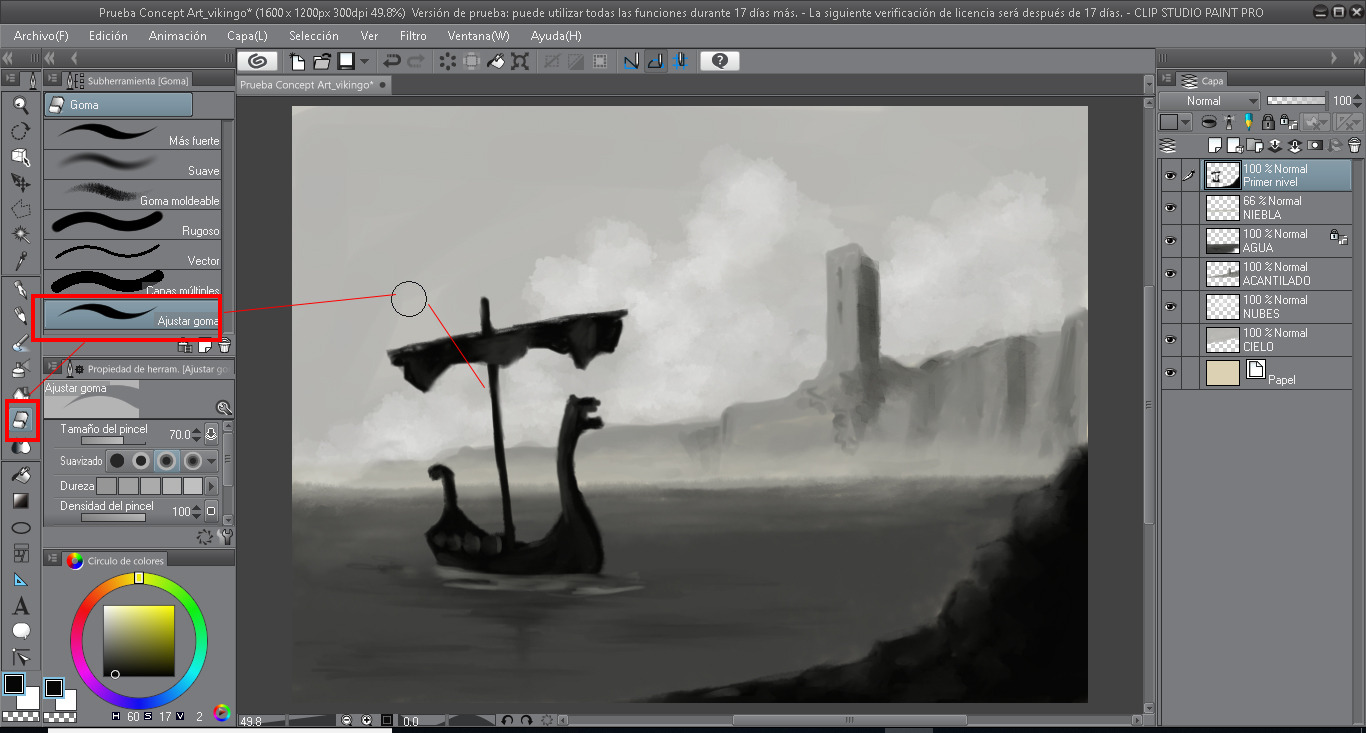Switch to the Prueba Concept Art_vikingo tab

313,85
